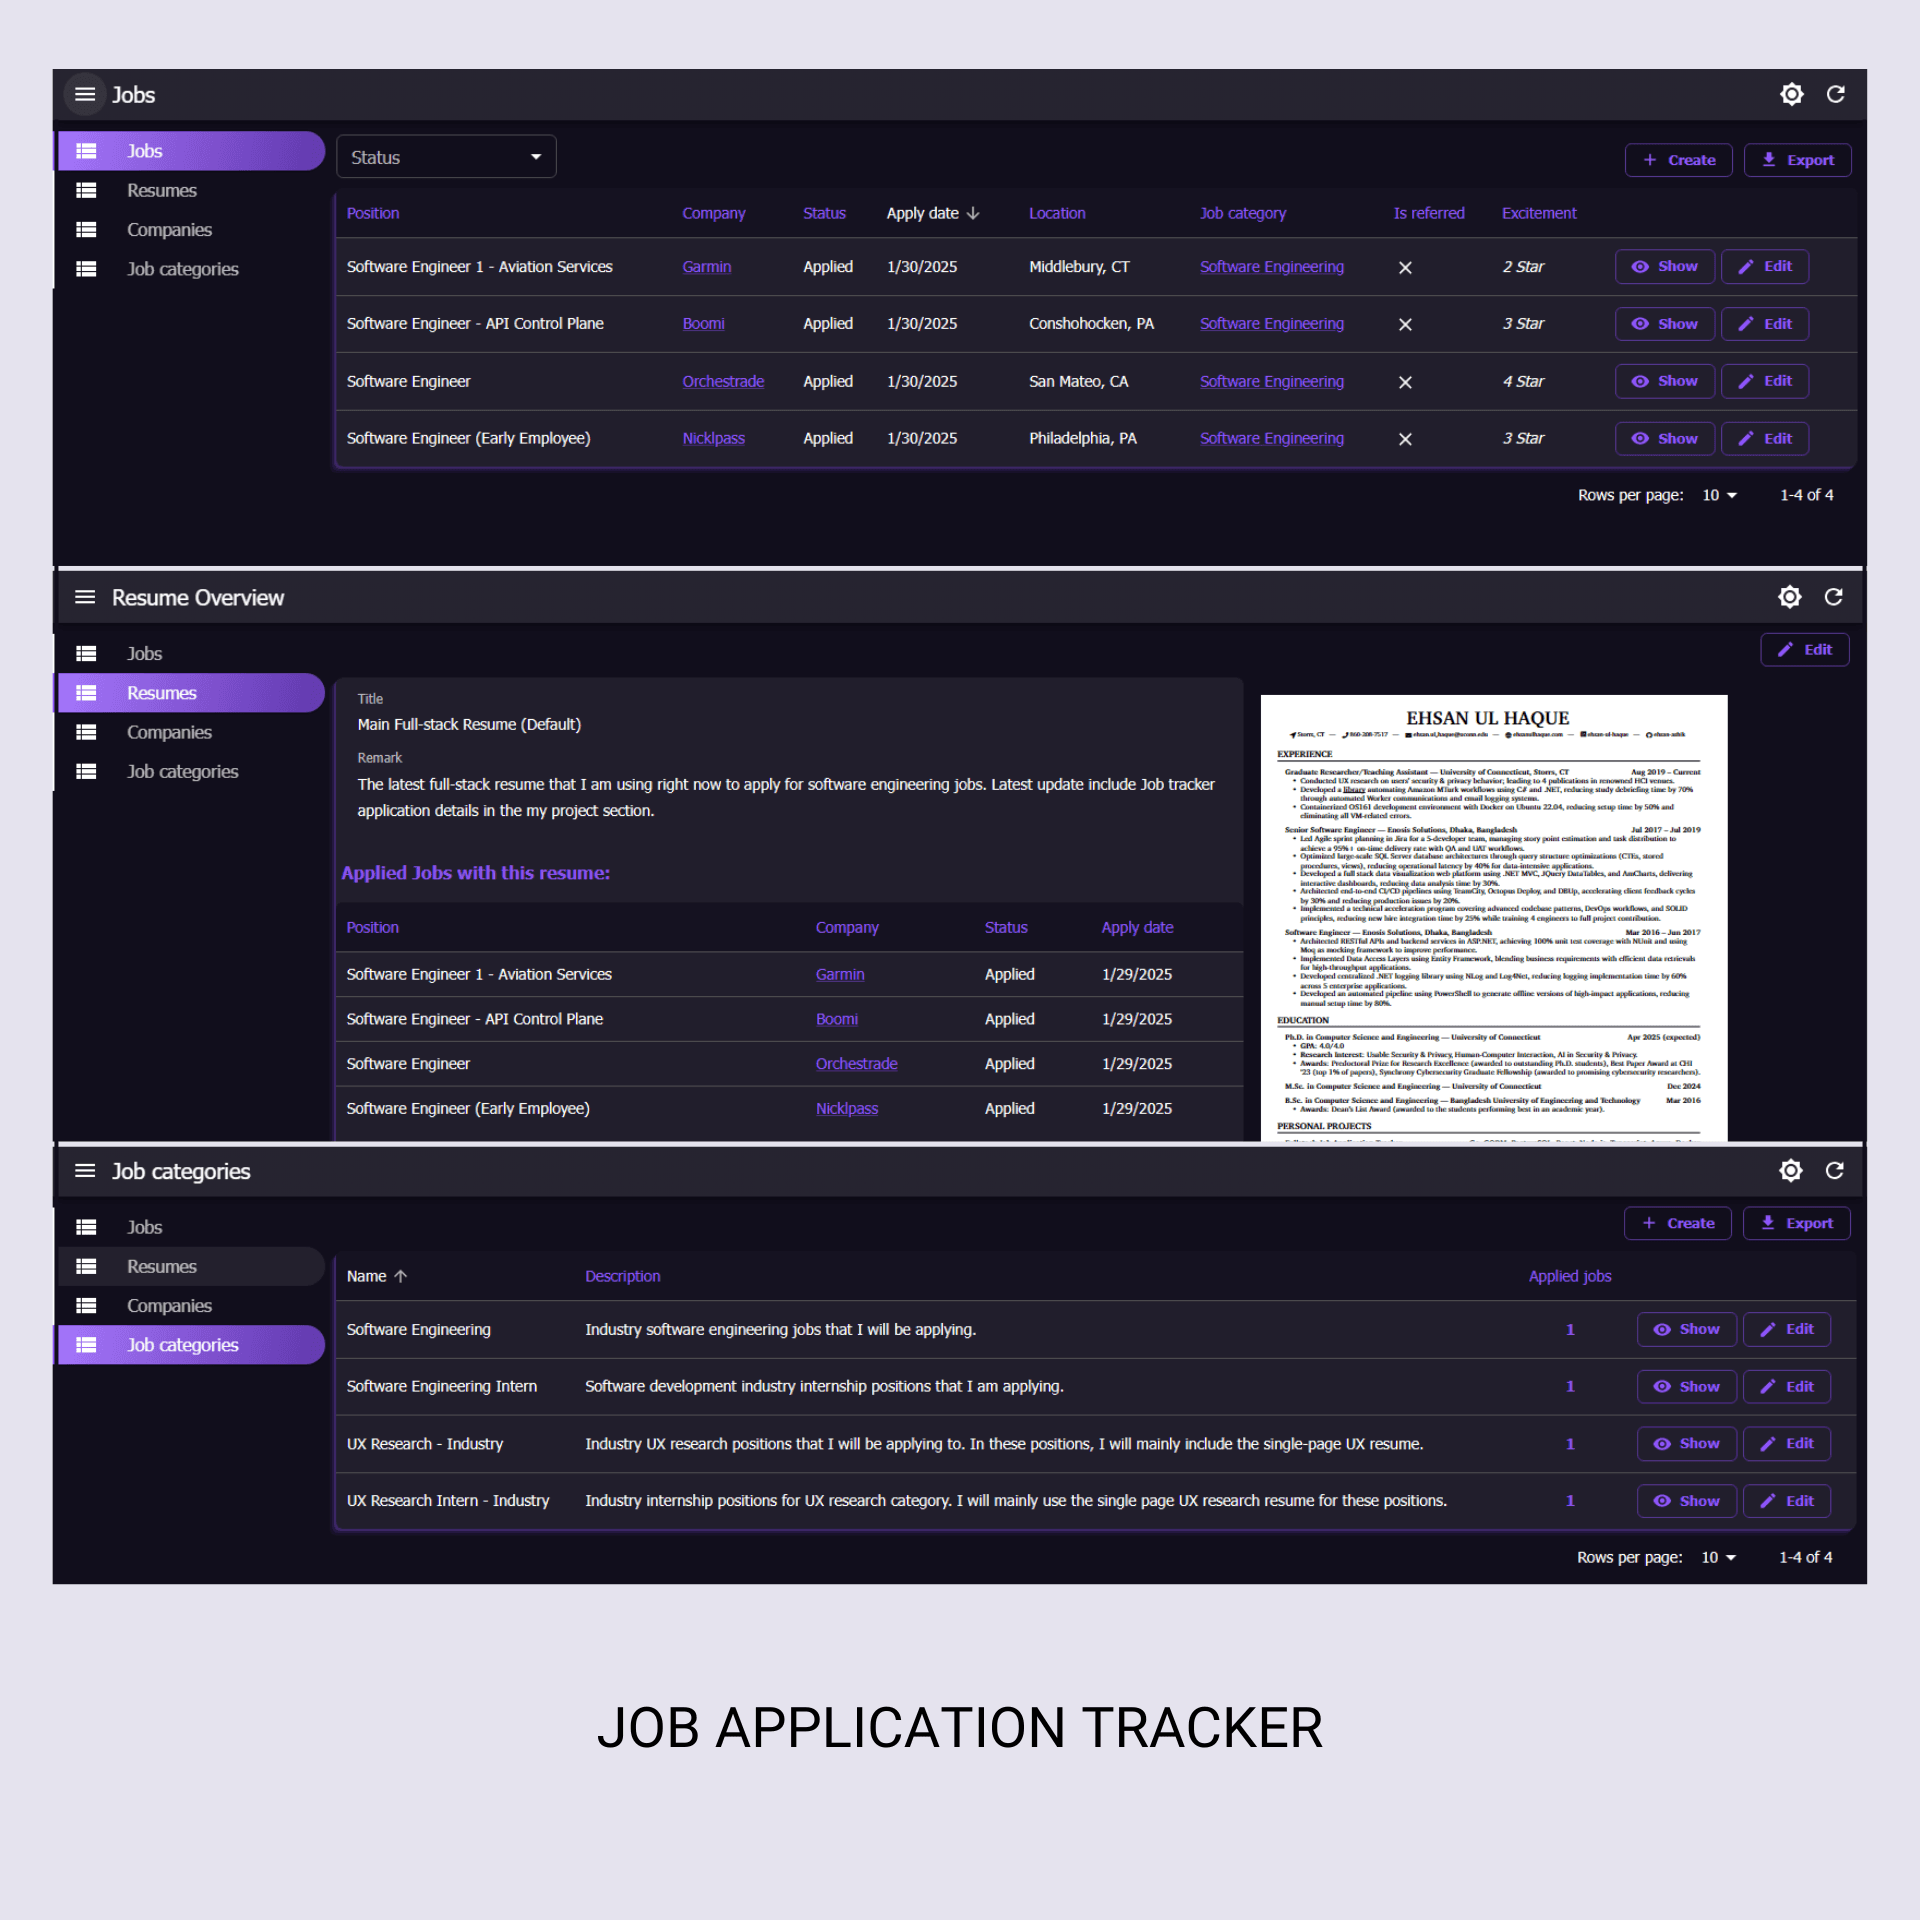
Task: Sort by Name arrow in Job categories table
Action: (x=401, y=1276)
